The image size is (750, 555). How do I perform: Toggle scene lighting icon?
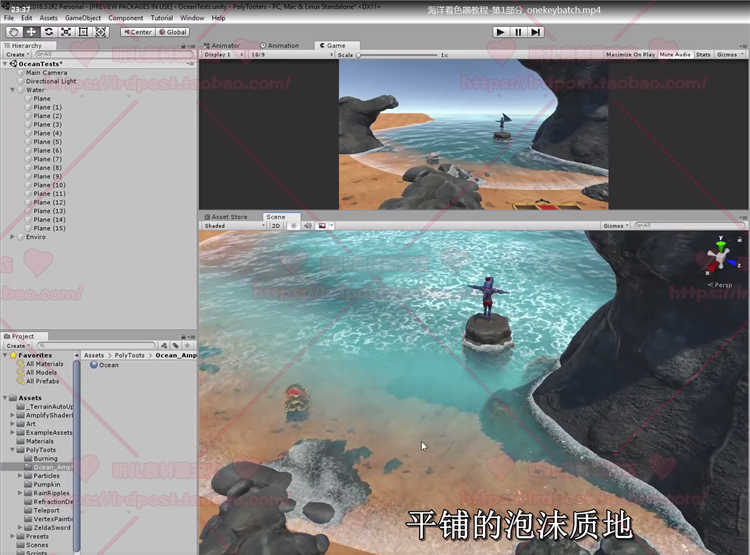tap(293, 226)
